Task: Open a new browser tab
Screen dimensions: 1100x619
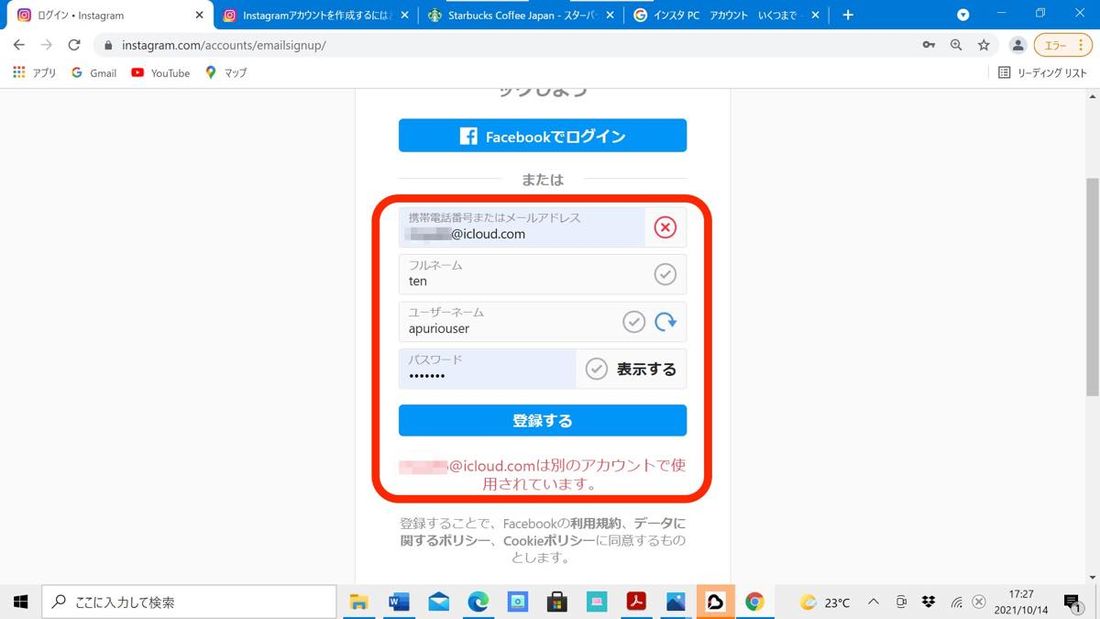Action: [847, 15]
